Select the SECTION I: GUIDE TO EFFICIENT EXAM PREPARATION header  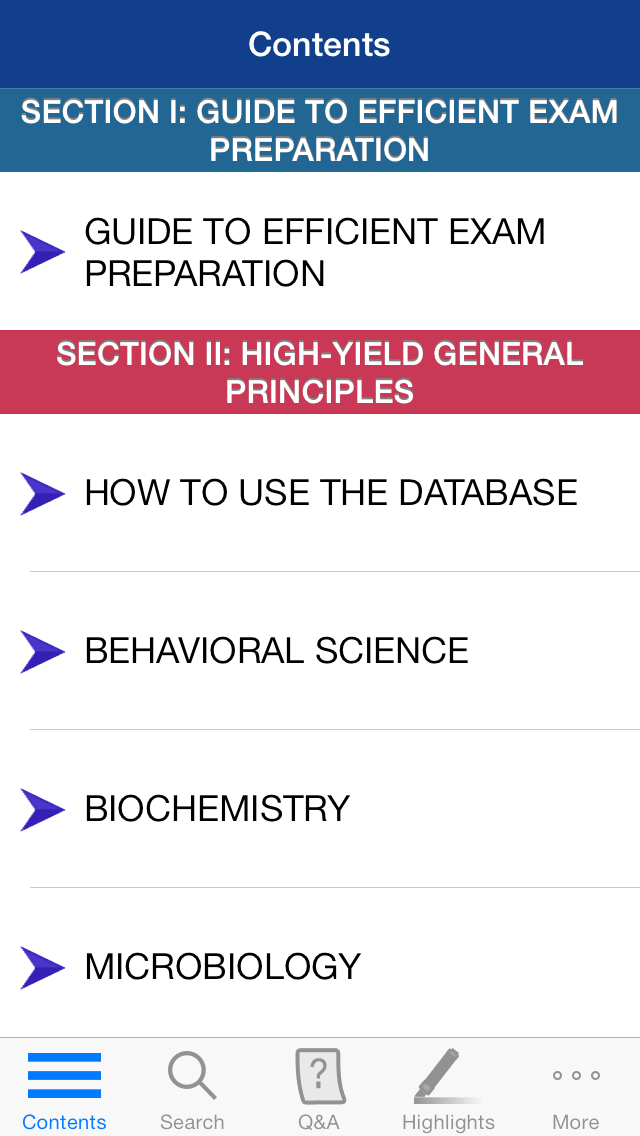click(320, 130)
